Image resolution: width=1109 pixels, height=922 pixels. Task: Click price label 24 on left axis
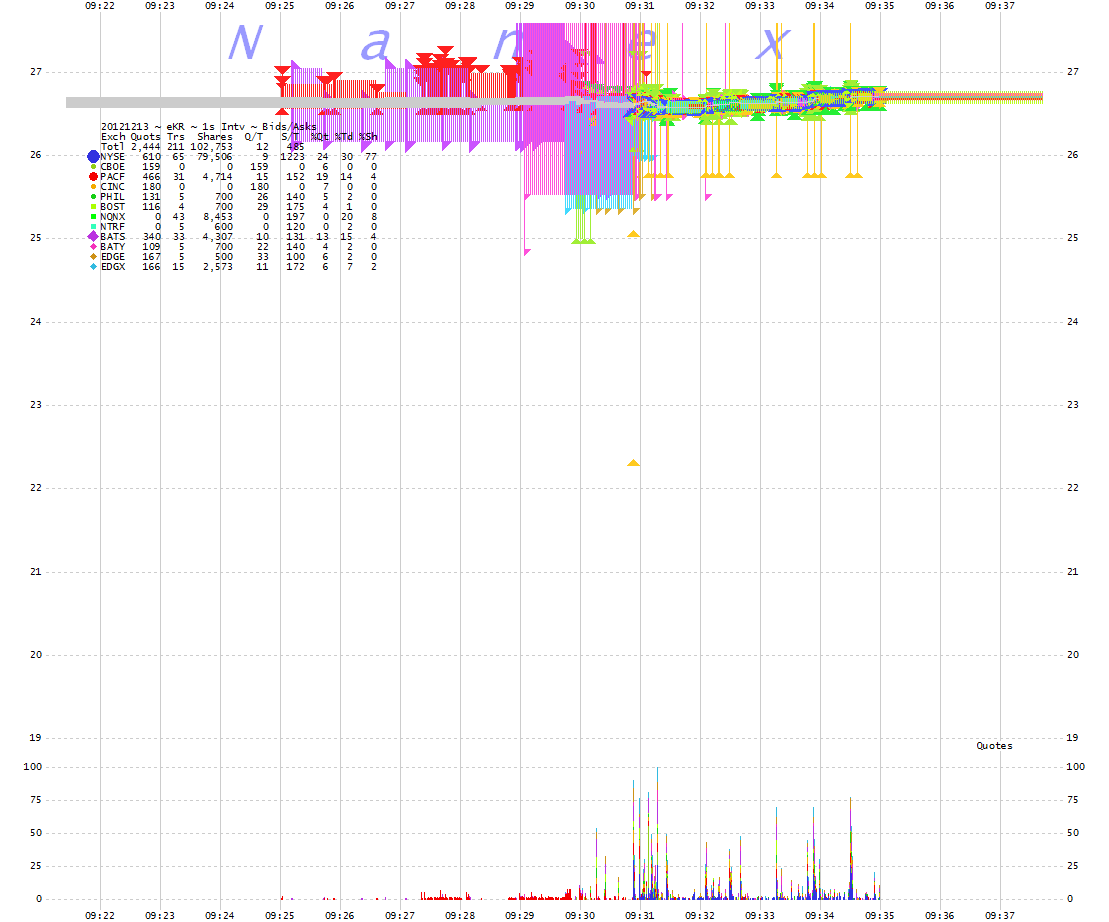click(35, 321)
